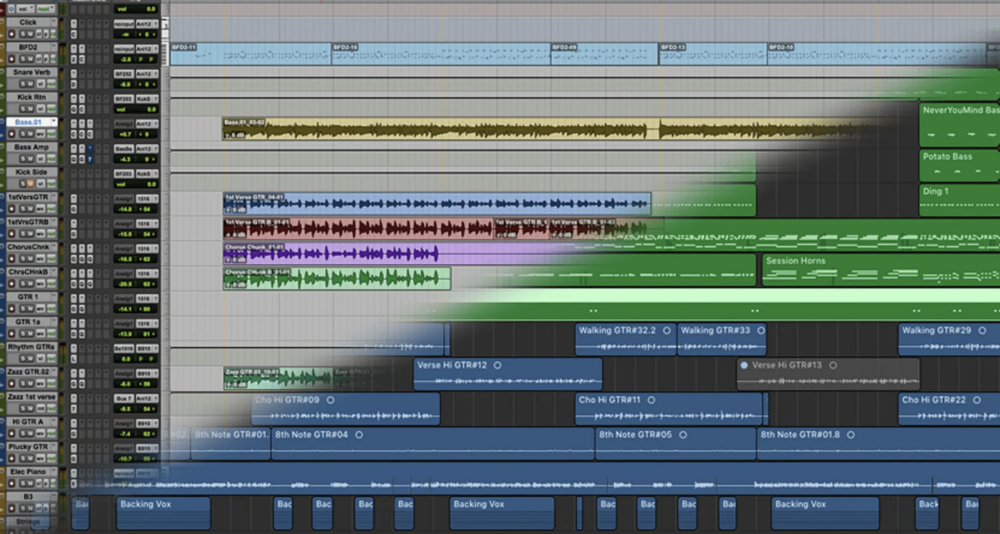Open clip gain badge on 1st Verse GTR_04-01 clip
The image size is (1000, 534).
click(x=235, y=210)
